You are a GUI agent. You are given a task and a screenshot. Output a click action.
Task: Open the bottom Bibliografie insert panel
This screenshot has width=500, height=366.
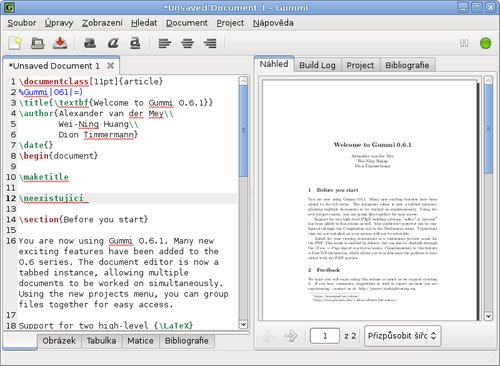tap(186, 341)
